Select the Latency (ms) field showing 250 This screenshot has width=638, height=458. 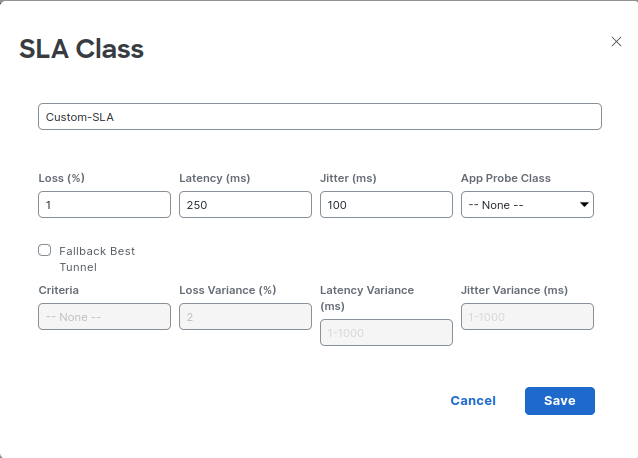245,205
